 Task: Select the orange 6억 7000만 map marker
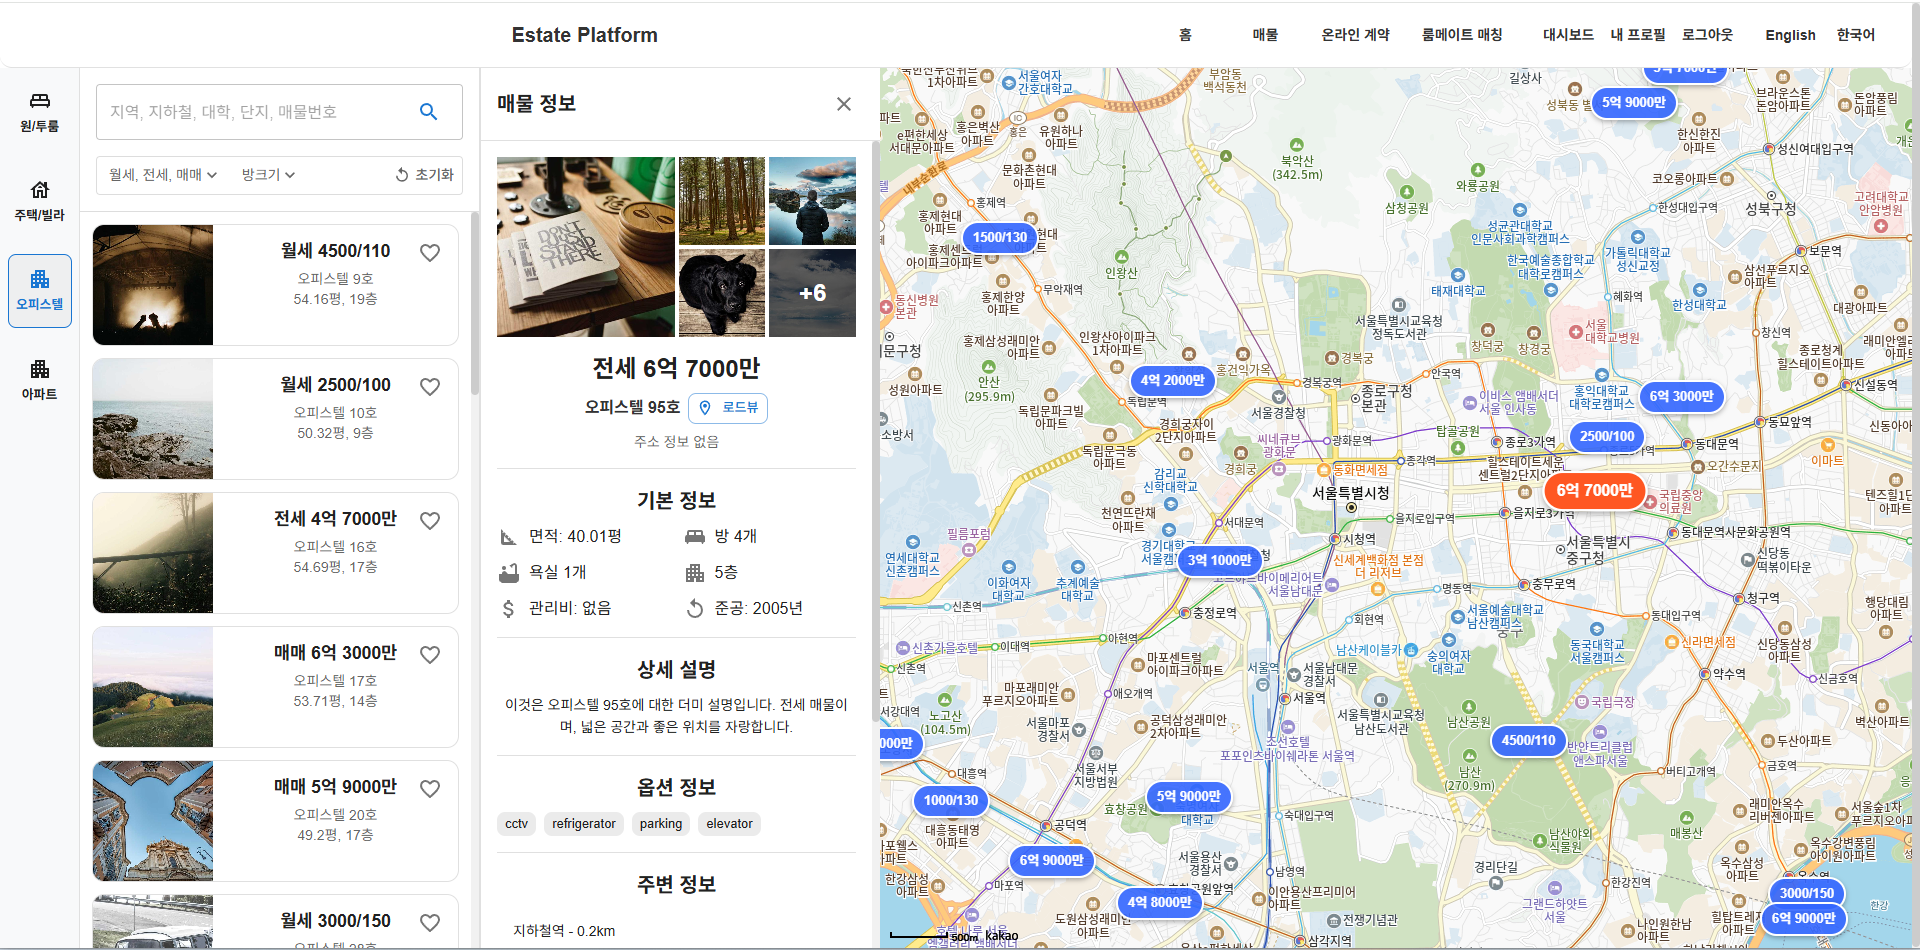1595,491
